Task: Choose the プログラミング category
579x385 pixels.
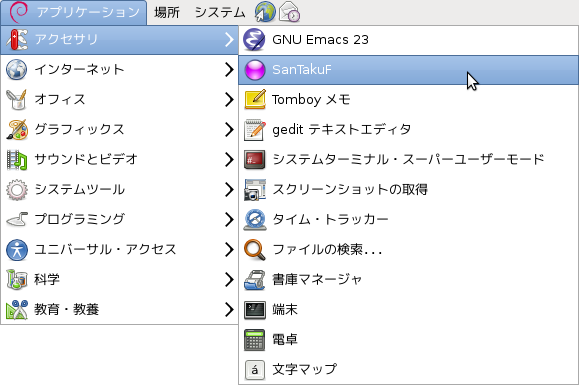Action: [x=119, y=220]
